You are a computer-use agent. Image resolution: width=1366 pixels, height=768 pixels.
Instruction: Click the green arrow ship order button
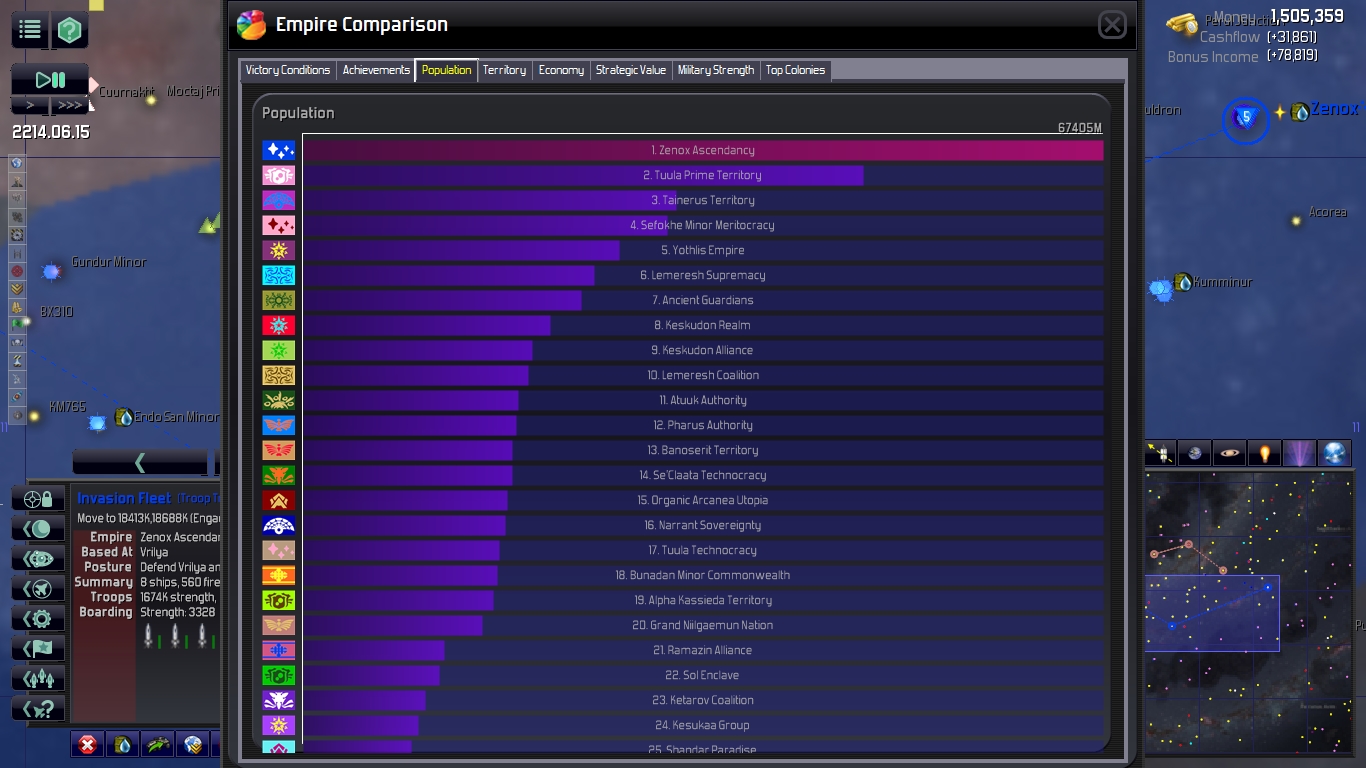(x=158, y=744)
